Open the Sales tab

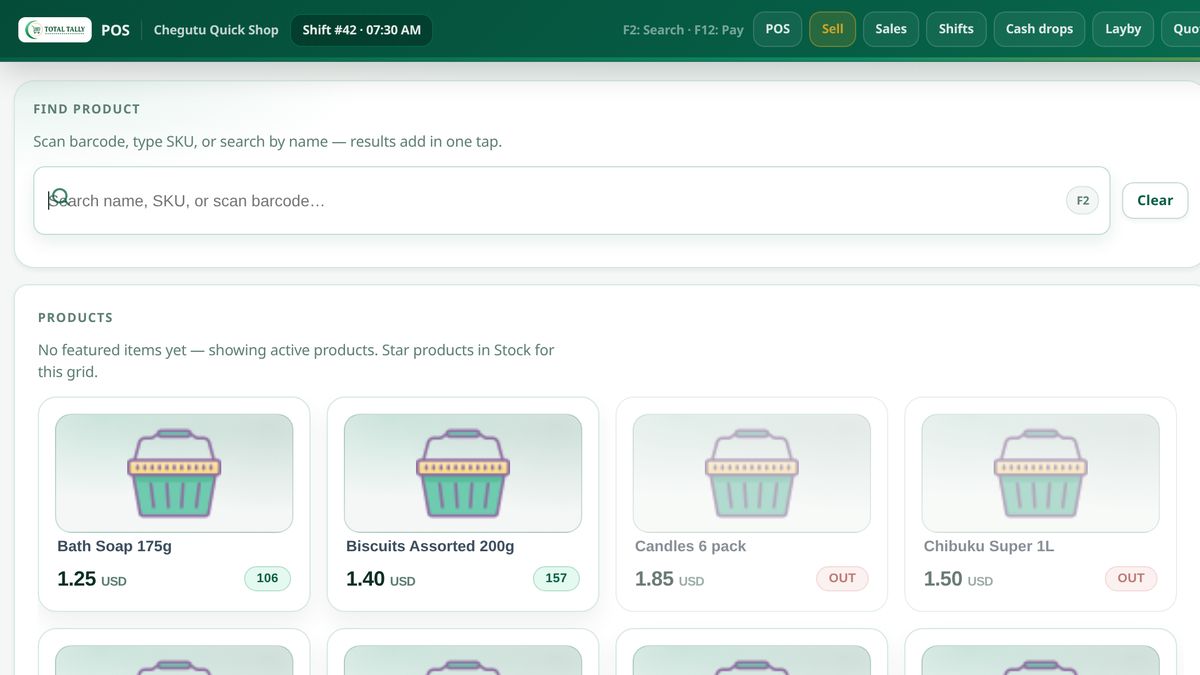tap(891, 29)
